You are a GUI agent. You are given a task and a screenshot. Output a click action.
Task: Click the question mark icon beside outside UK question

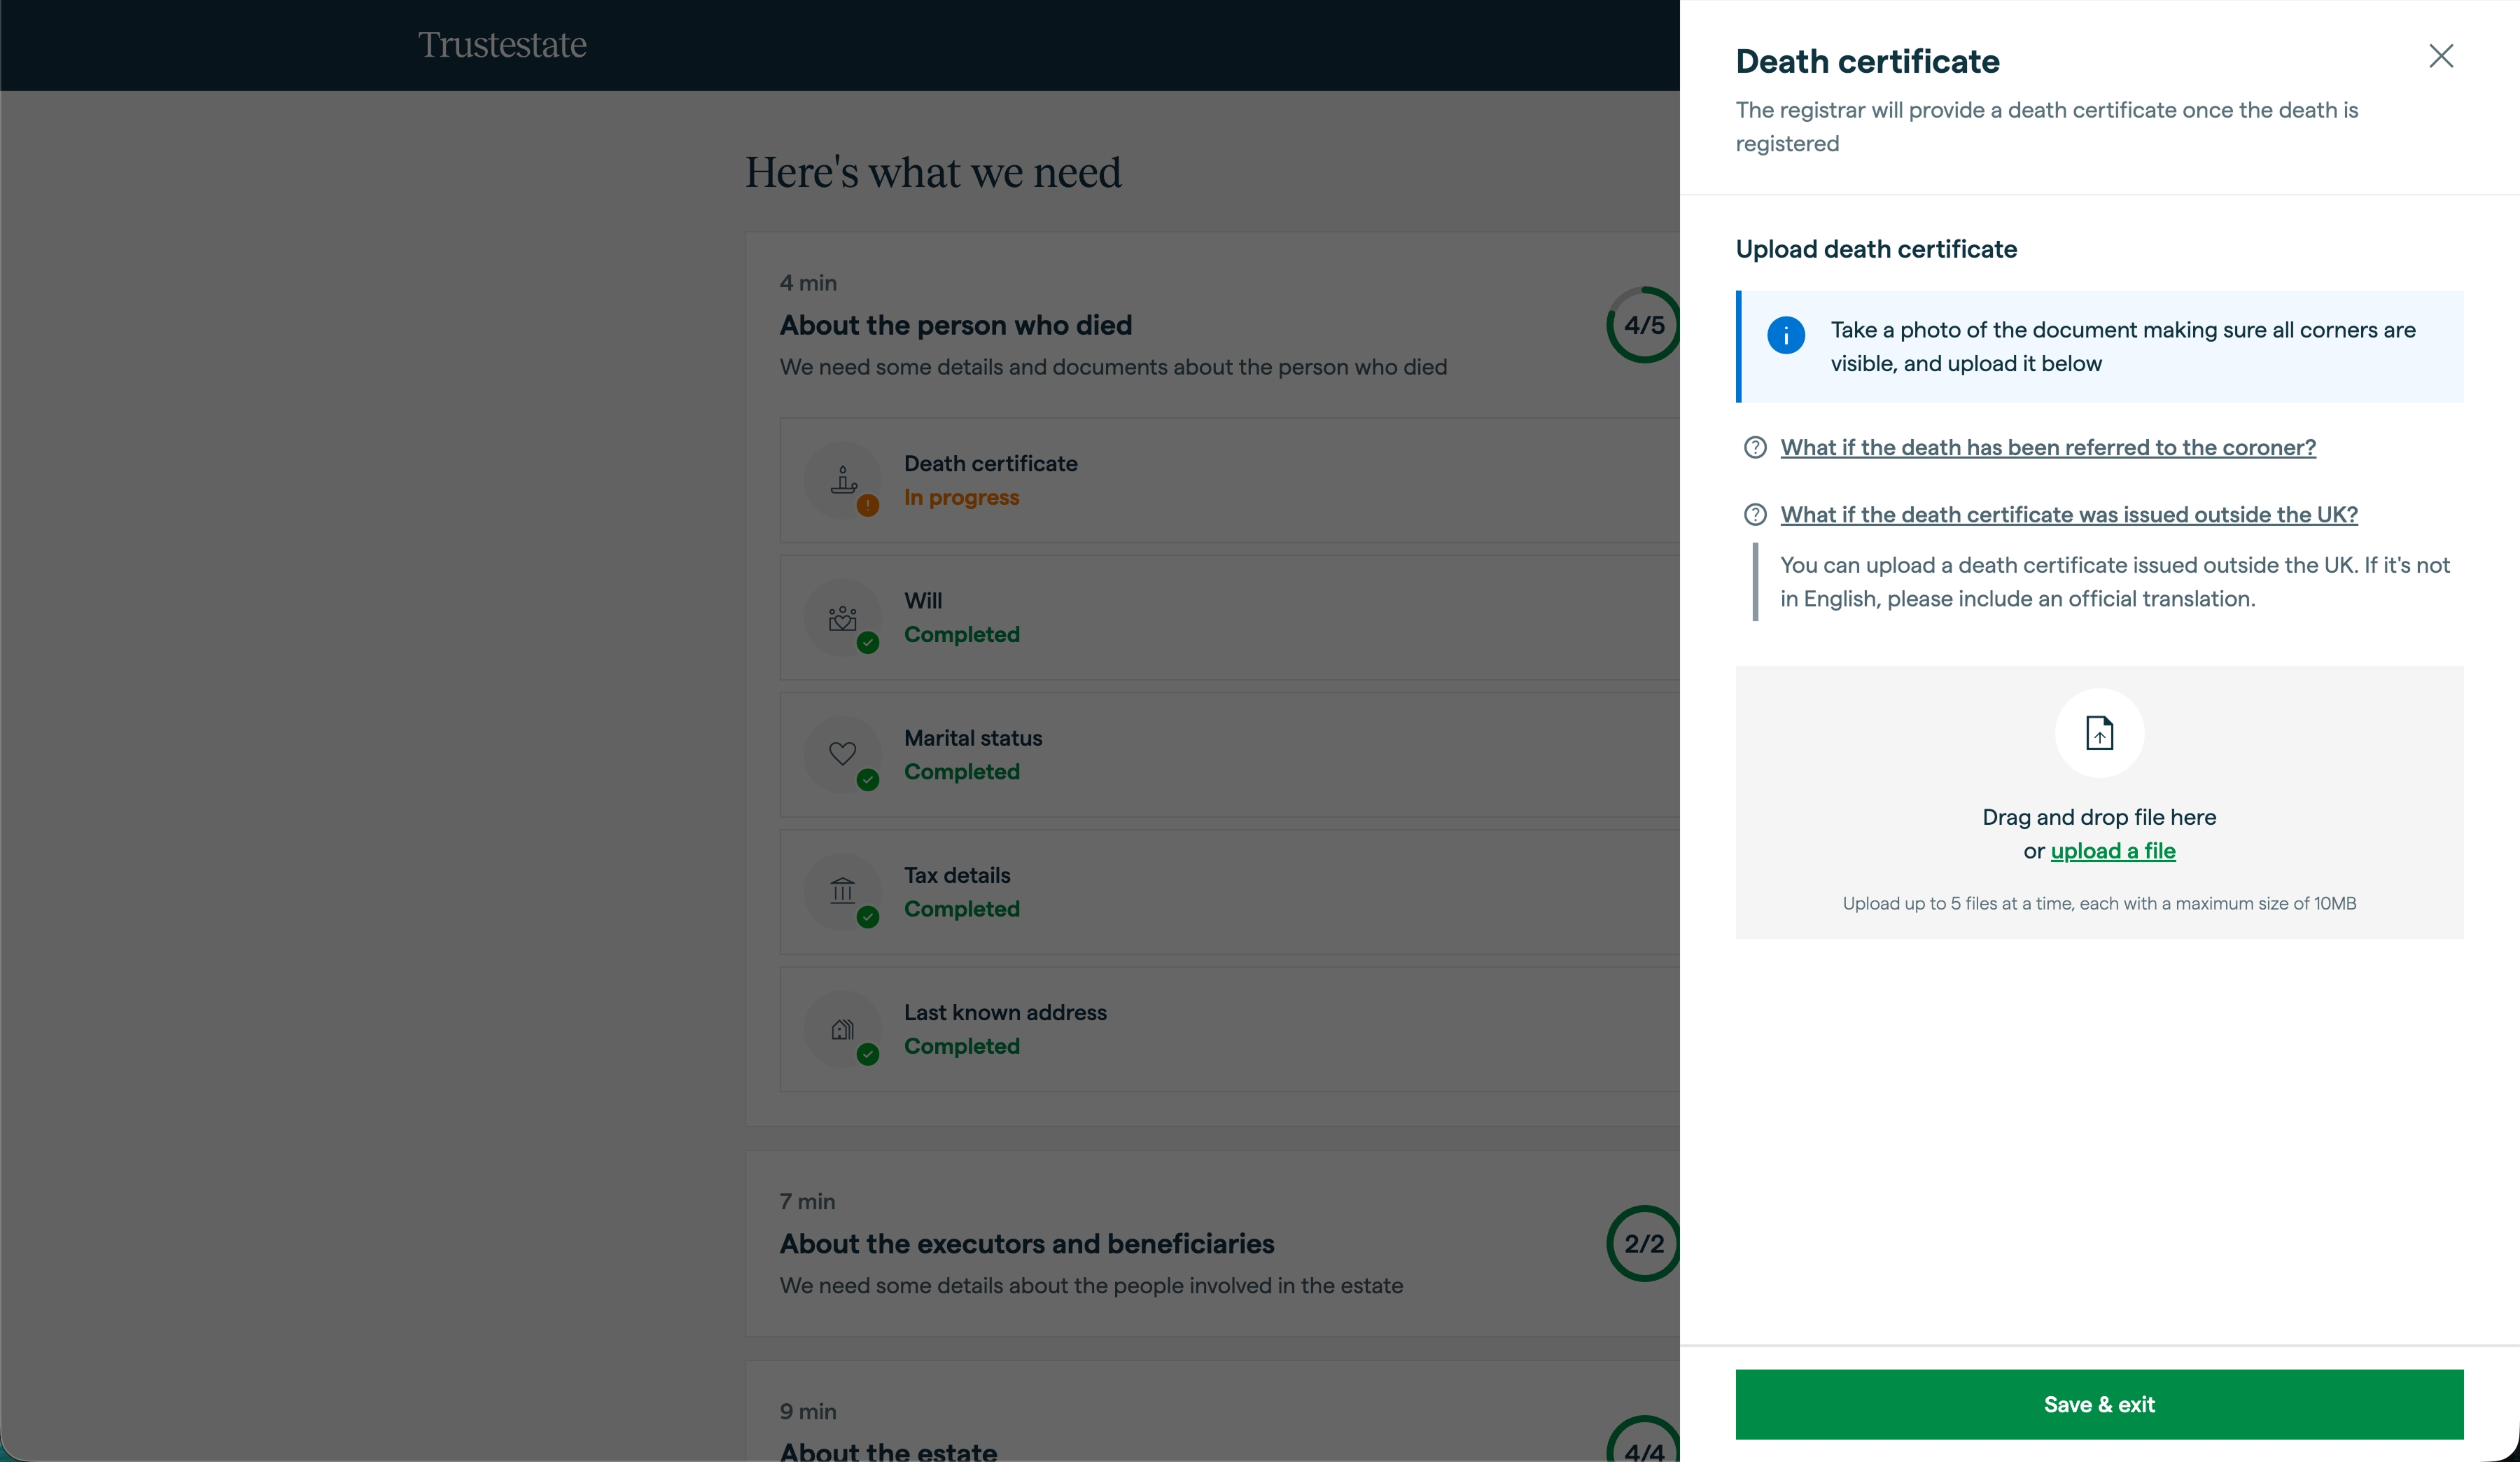(x=1755, y=514)
